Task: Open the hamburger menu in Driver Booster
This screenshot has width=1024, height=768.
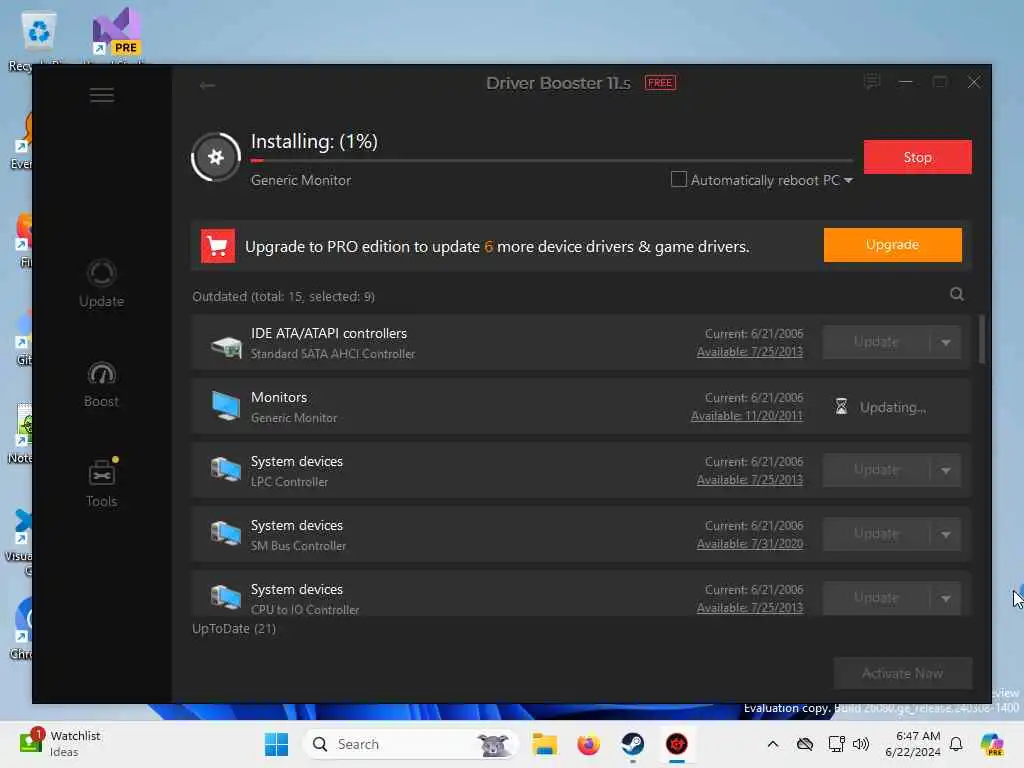Action: pyautogui.click(x=102, y=95)
